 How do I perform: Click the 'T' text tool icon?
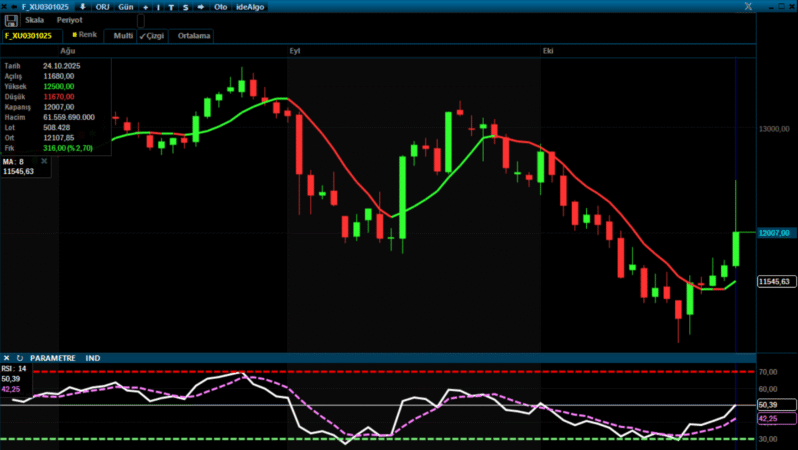click(171, 6)
